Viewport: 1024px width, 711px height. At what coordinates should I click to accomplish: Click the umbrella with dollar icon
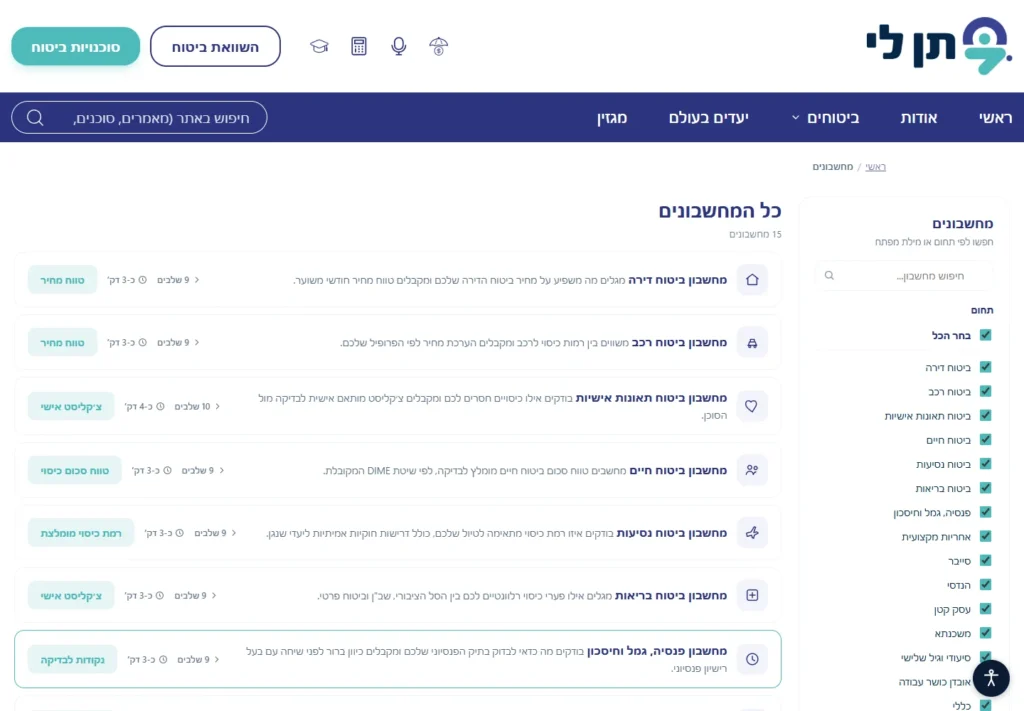point(438,46)
